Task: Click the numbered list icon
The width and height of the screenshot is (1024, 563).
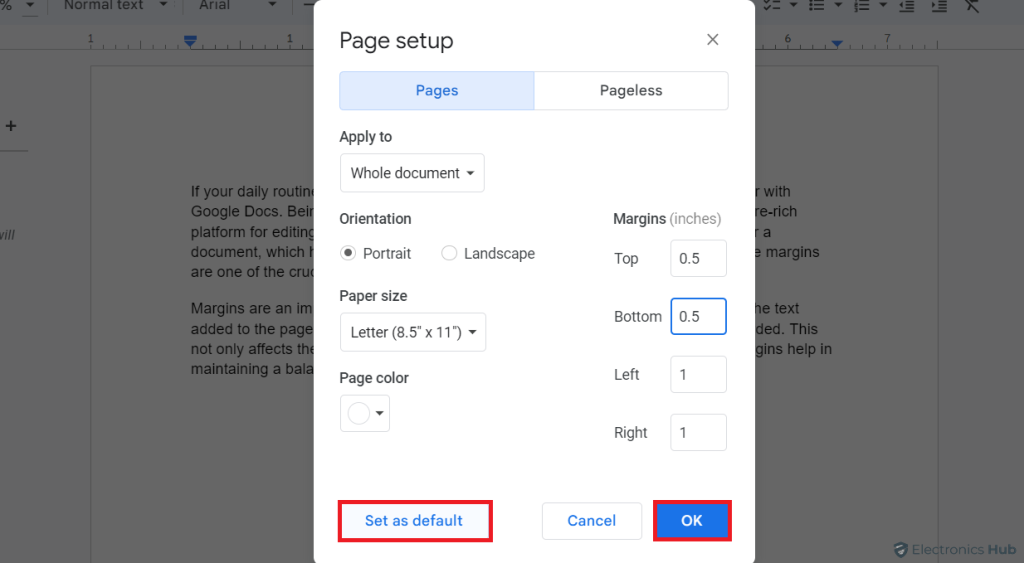Action: tap(860, 5)
